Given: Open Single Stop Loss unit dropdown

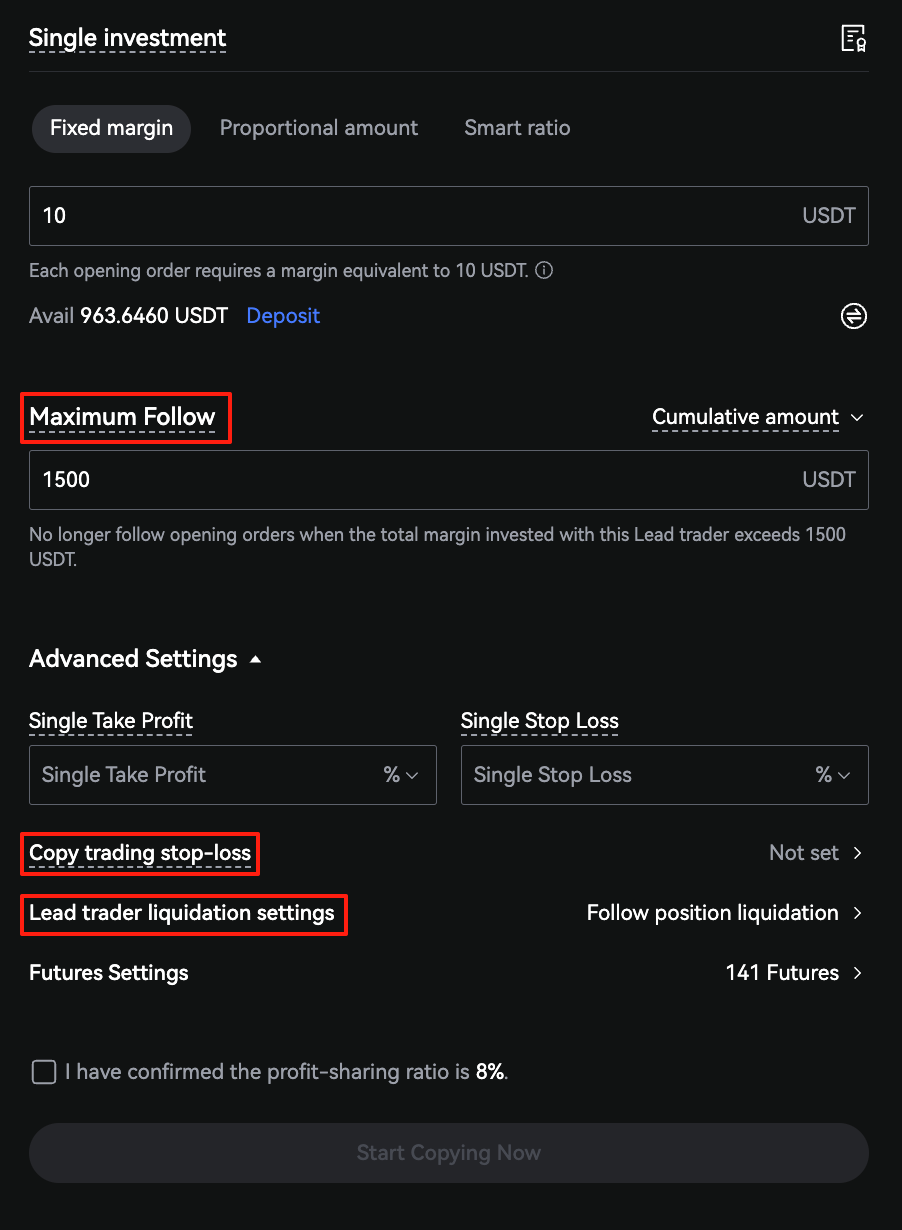Looking at the screenshot, I should (833, 775).
